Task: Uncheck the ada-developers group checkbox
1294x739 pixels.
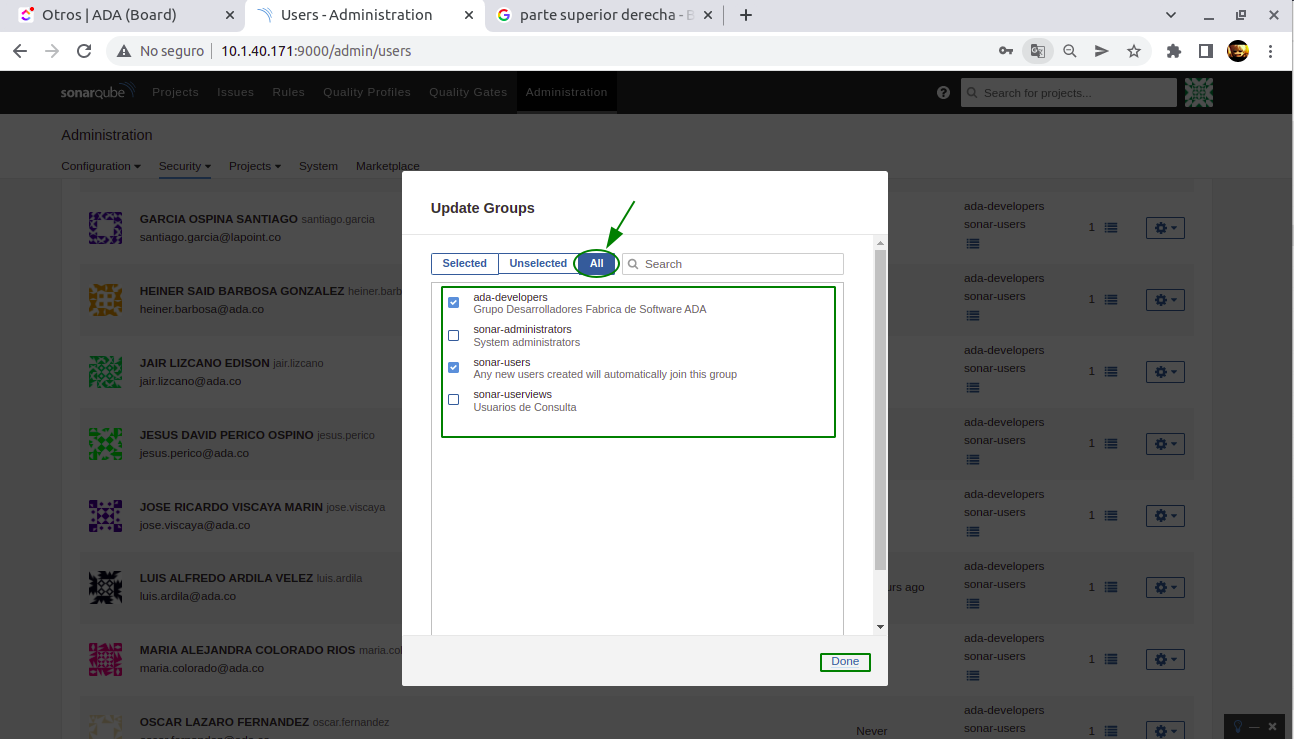Action: click(x=454, y=303)
